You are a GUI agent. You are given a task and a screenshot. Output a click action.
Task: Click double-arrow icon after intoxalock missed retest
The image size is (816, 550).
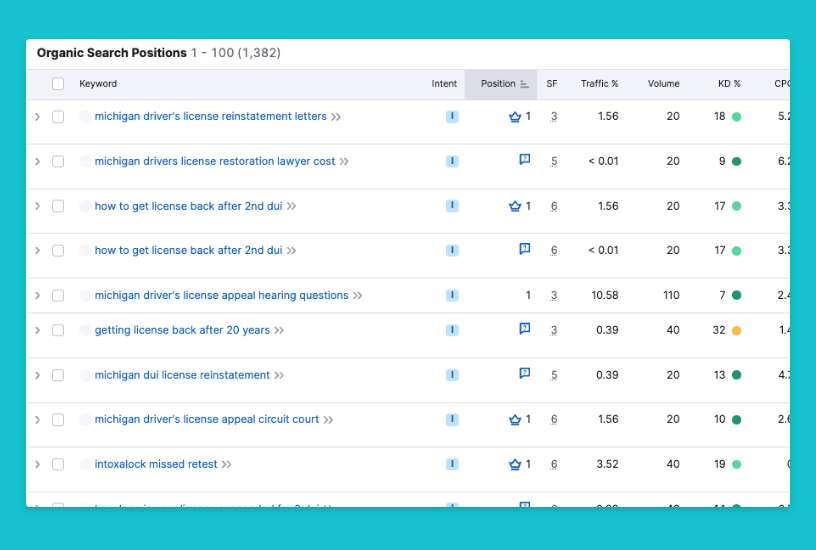pos(226,464)
